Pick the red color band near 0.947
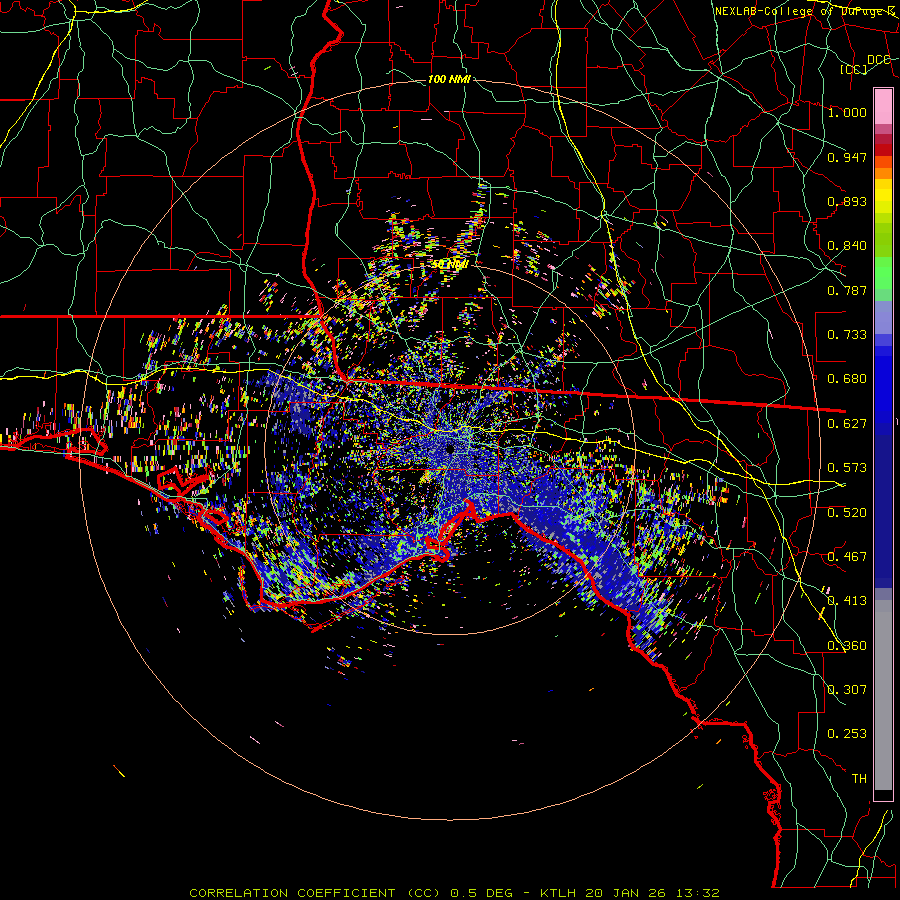Viewport: 900px width, 900px height. (883, 150)
